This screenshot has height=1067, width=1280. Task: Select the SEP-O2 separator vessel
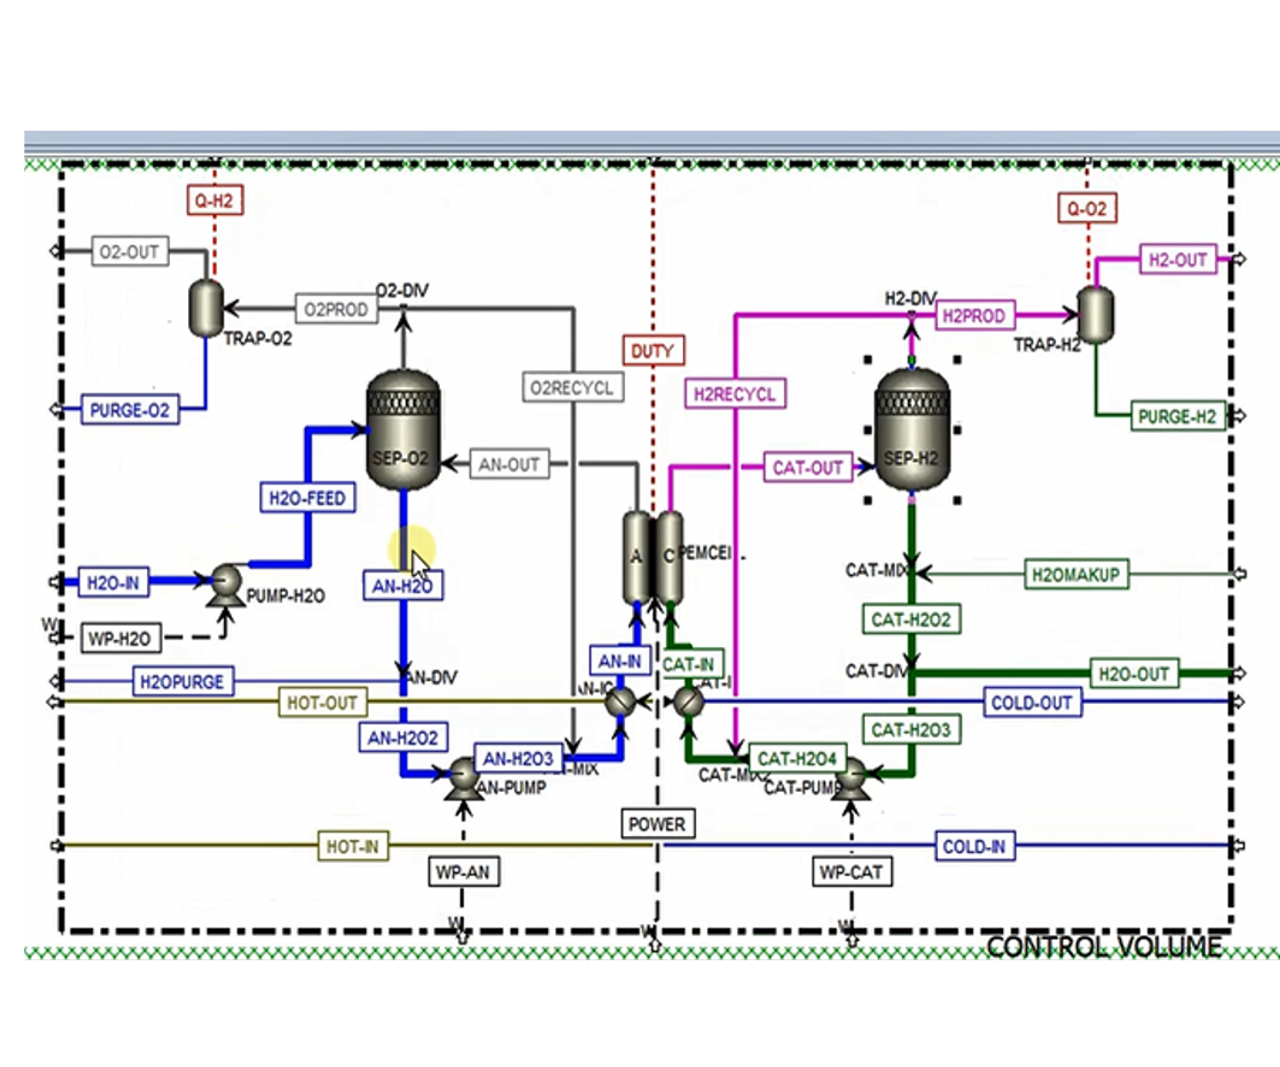pos(403,430)
